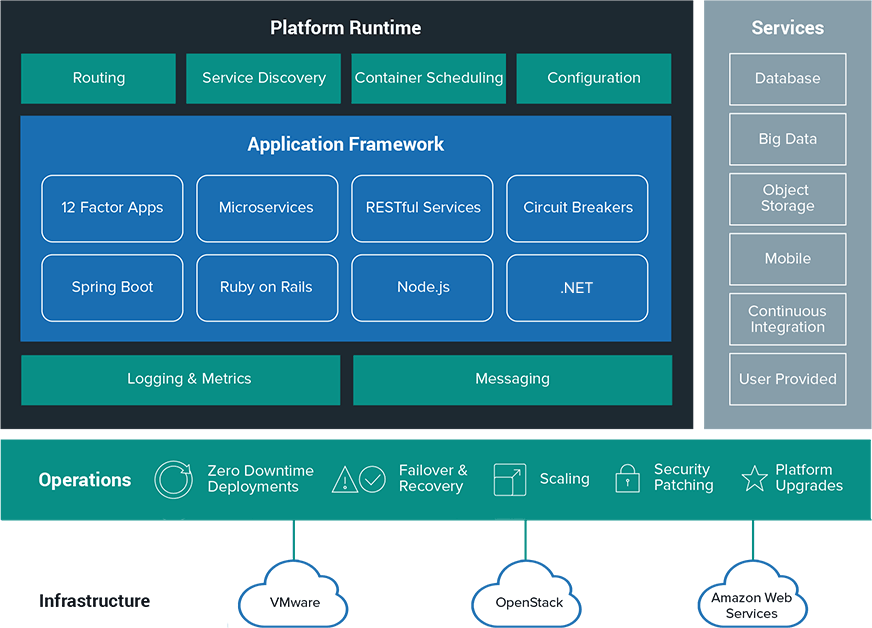
Task: Toggle the Messaging component
Action: pos(512,379)
